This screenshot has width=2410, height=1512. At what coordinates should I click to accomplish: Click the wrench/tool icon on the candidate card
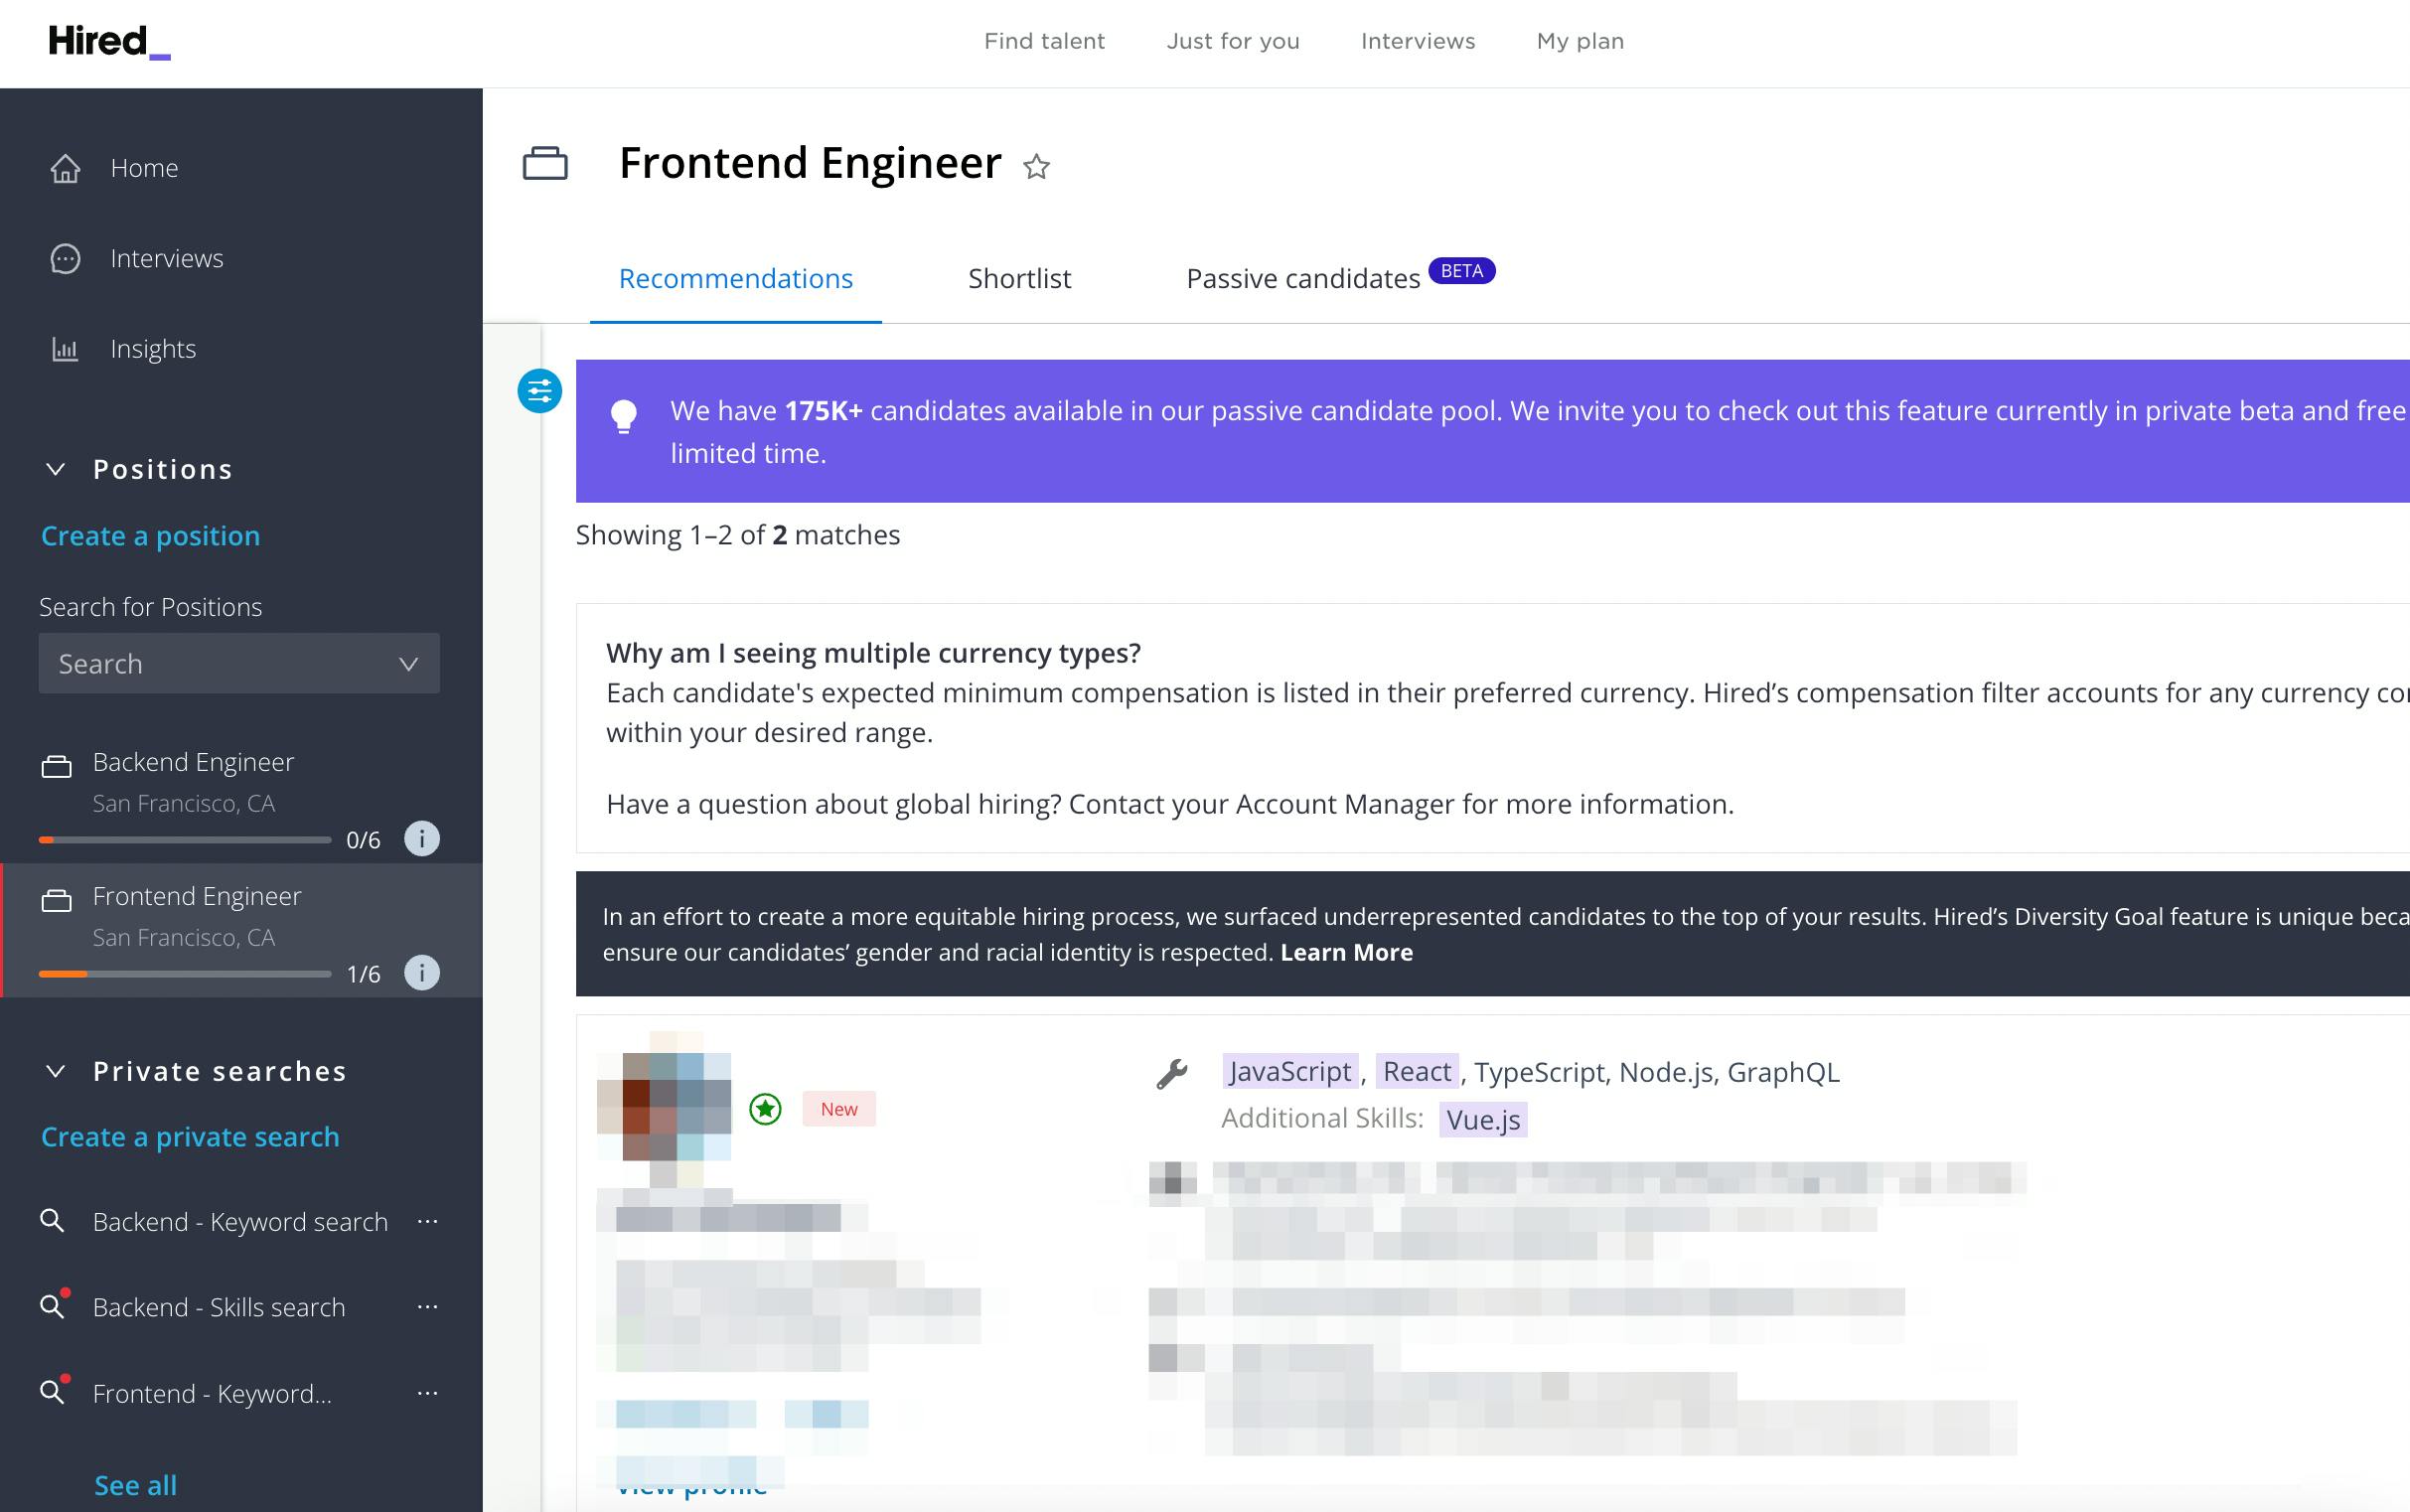pos(1170,1071)
